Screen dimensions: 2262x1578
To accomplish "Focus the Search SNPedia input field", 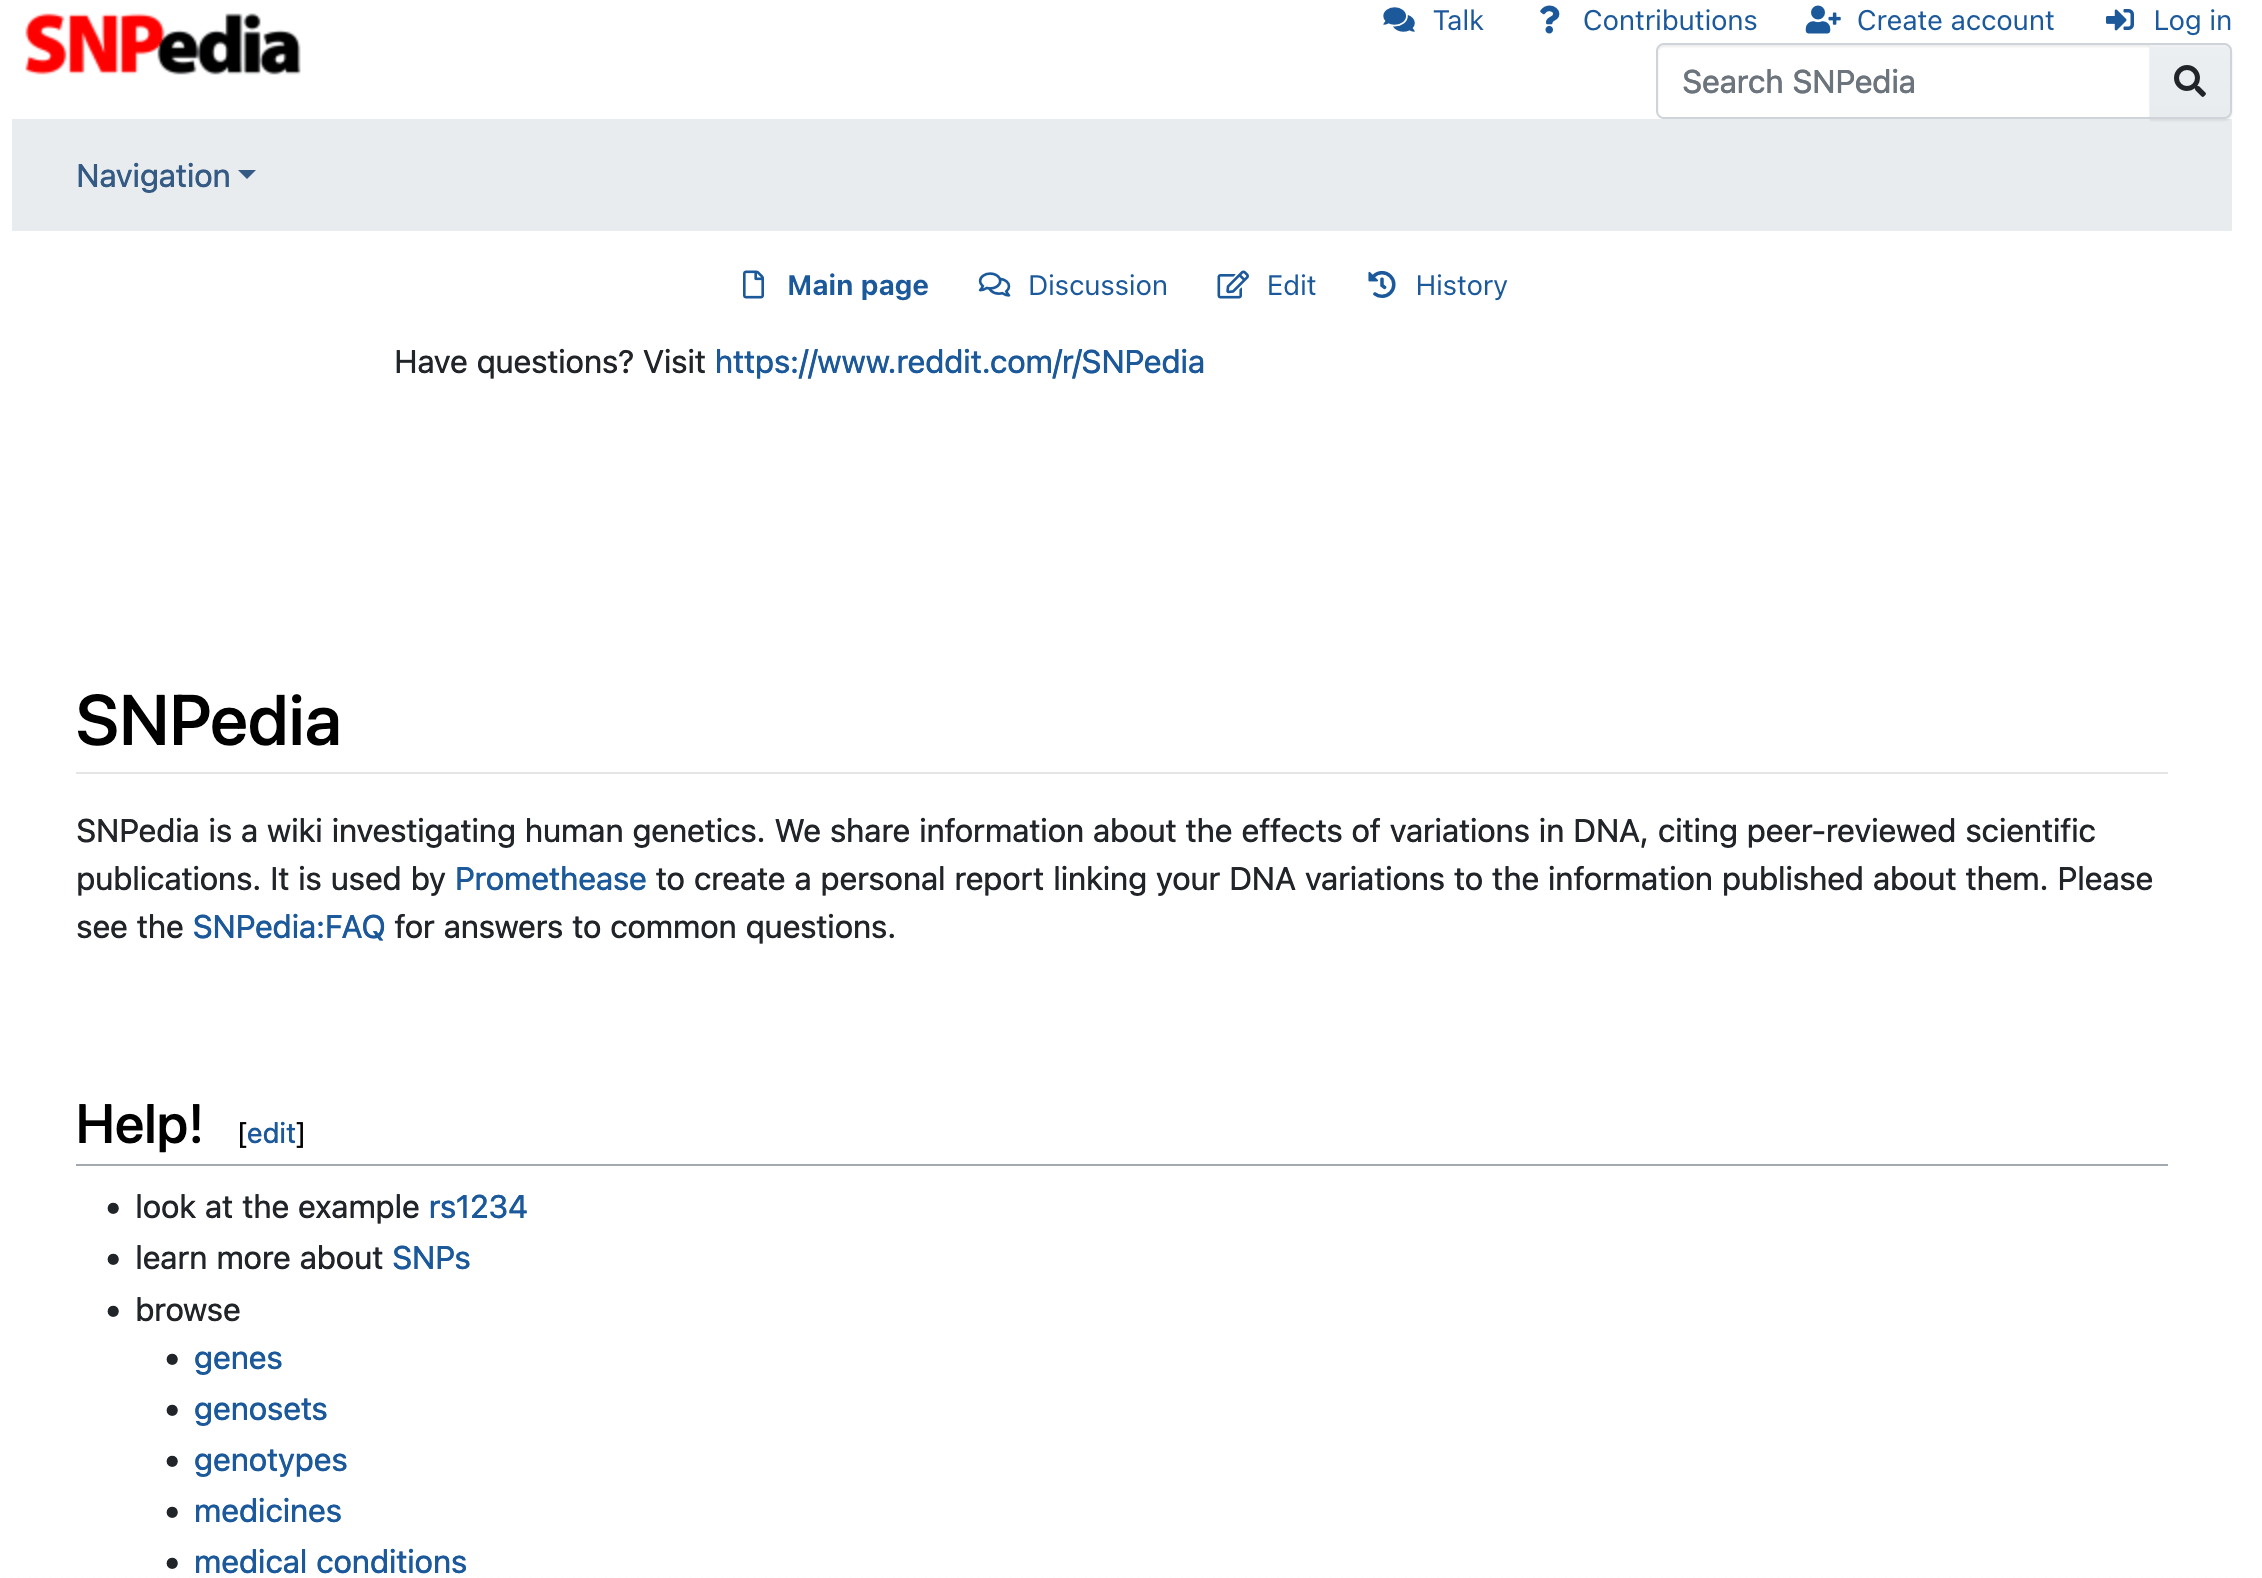I will pyautogui.click(x=1902, y=82).
